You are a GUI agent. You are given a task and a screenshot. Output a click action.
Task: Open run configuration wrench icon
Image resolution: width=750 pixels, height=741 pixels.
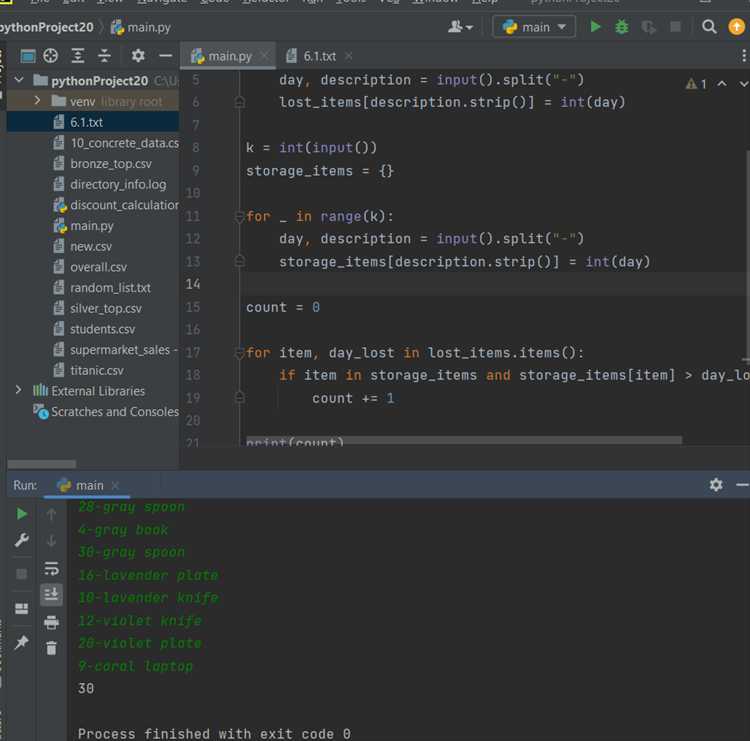pos(22,540)
